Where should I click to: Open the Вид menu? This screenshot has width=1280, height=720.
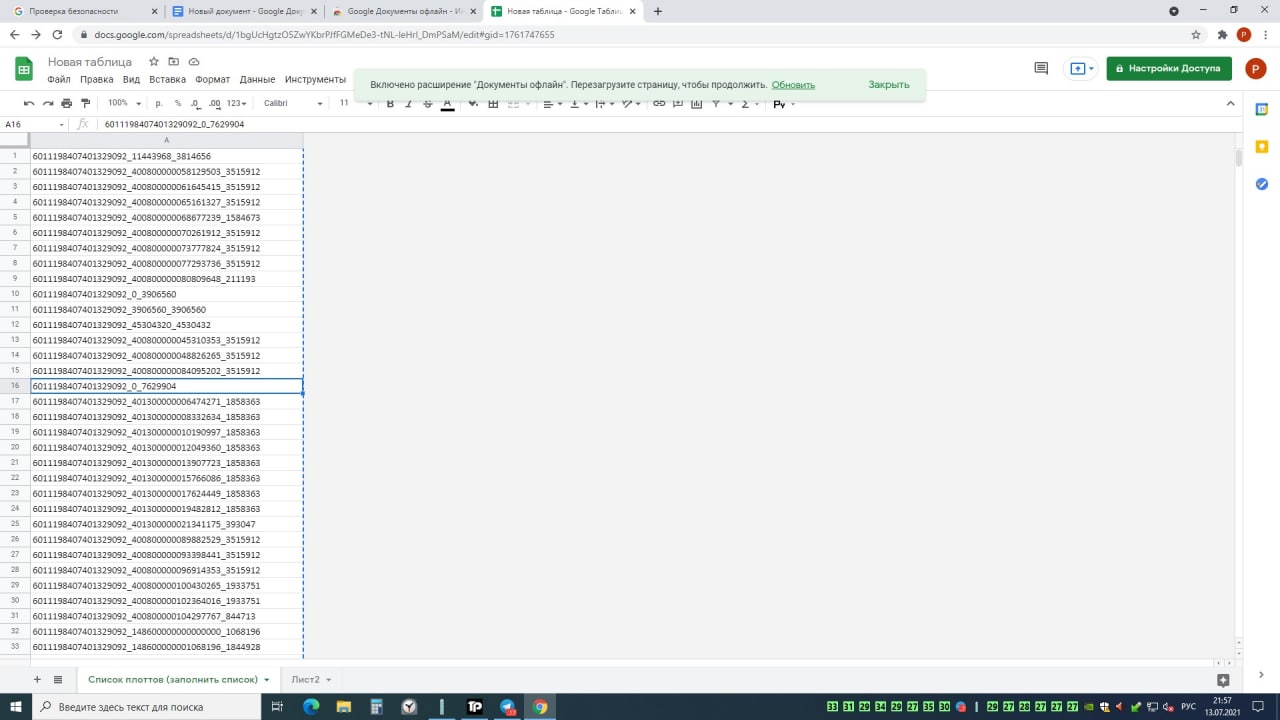pyautogui.click(x=131, y=79)
